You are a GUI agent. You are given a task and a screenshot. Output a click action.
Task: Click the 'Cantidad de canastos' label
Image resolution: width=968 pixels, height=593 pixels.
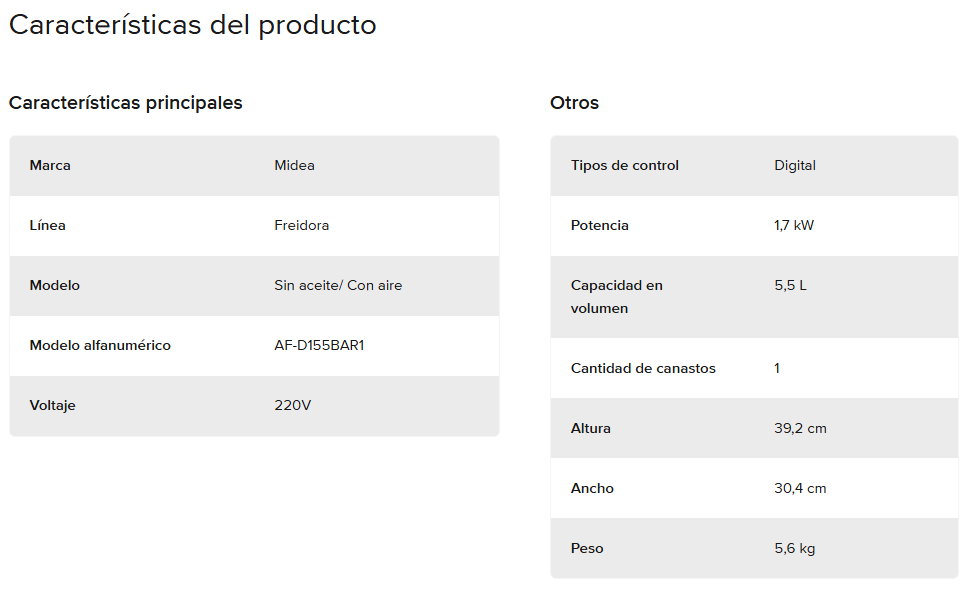click(643, 368)
